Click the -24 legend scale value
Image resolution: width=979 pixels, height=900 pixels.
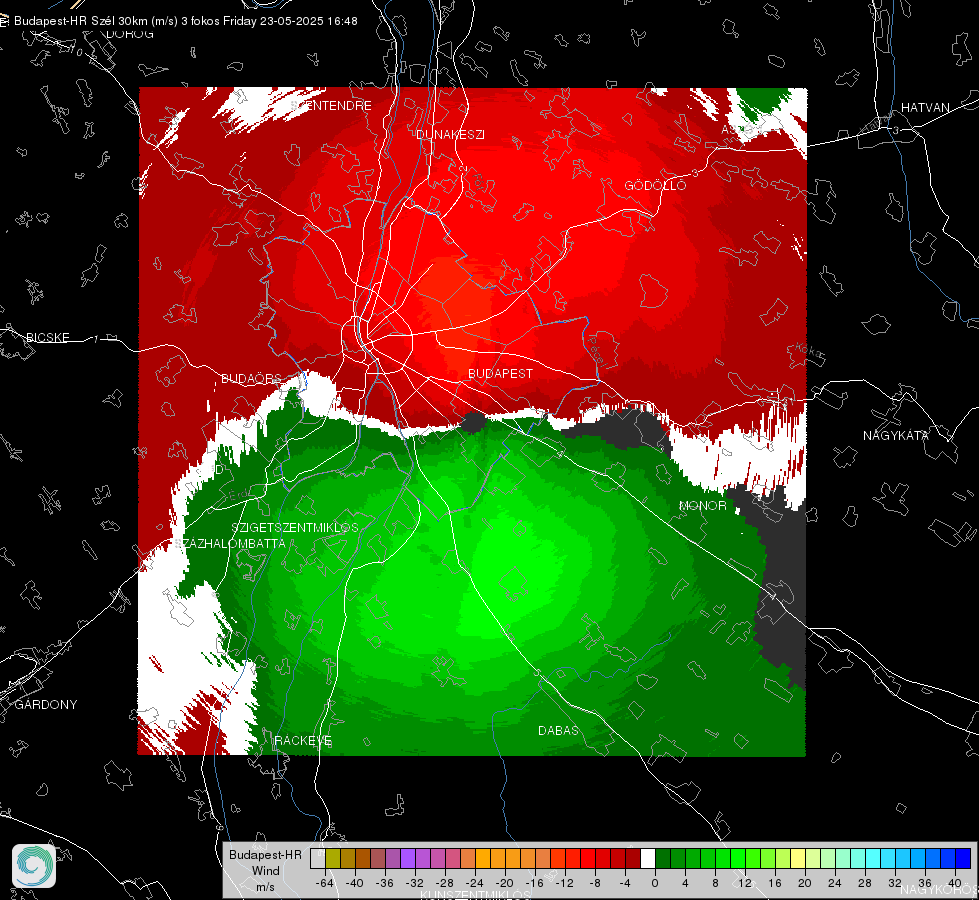475,883
